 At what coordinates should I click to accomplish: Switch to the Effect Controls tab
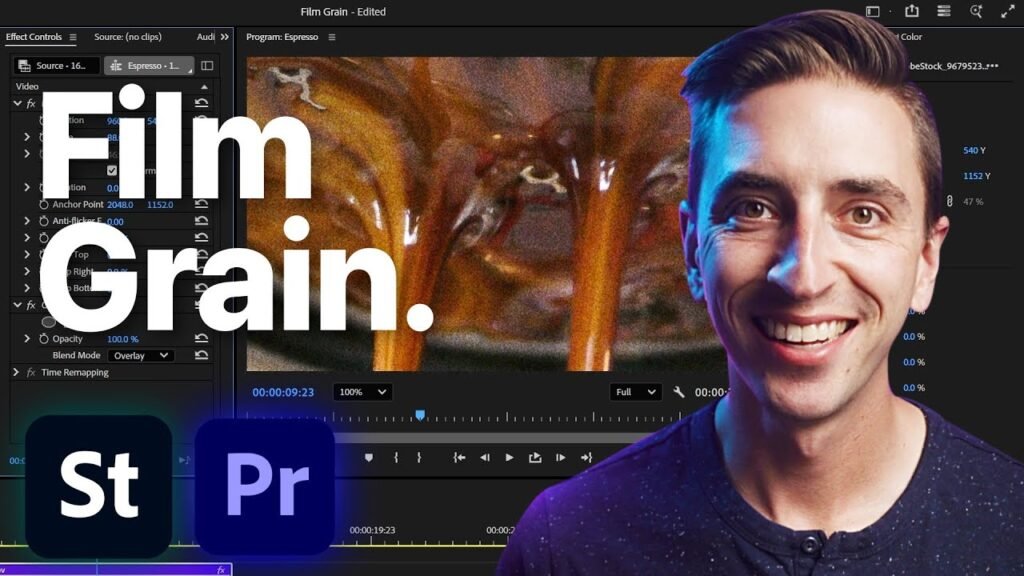point(34,37)
